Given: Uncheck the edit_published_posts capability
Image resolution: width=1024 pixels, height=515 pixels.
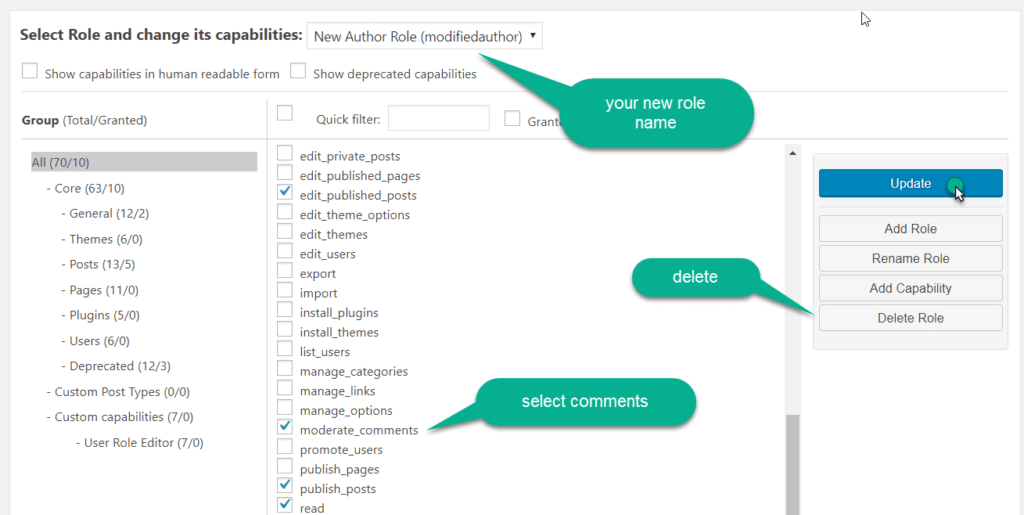Looking at the screenshot, I should coord(285,193).
